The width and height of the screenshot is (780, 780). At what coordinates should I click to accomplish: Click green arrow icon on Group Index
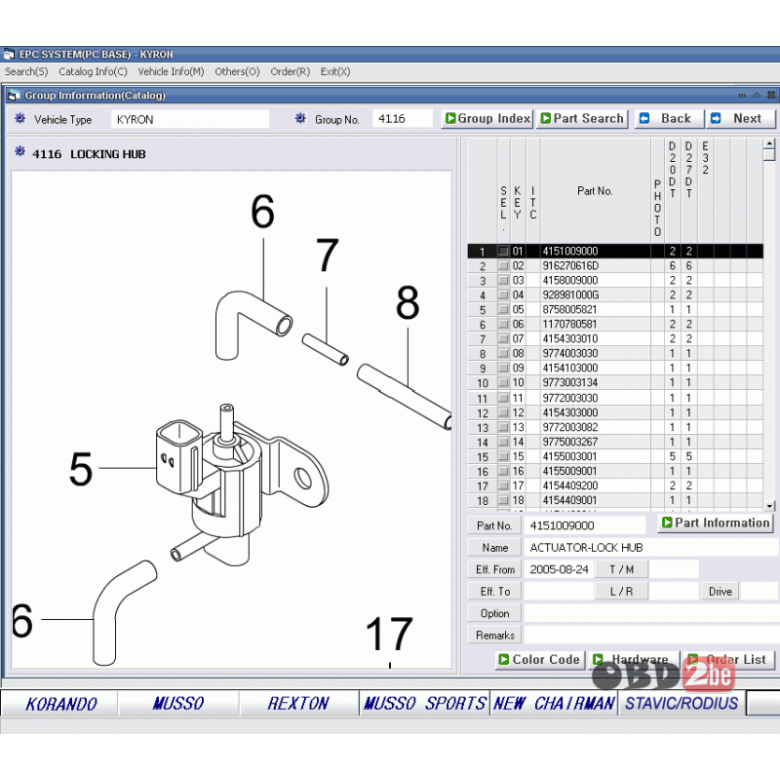tap(451, 118)
